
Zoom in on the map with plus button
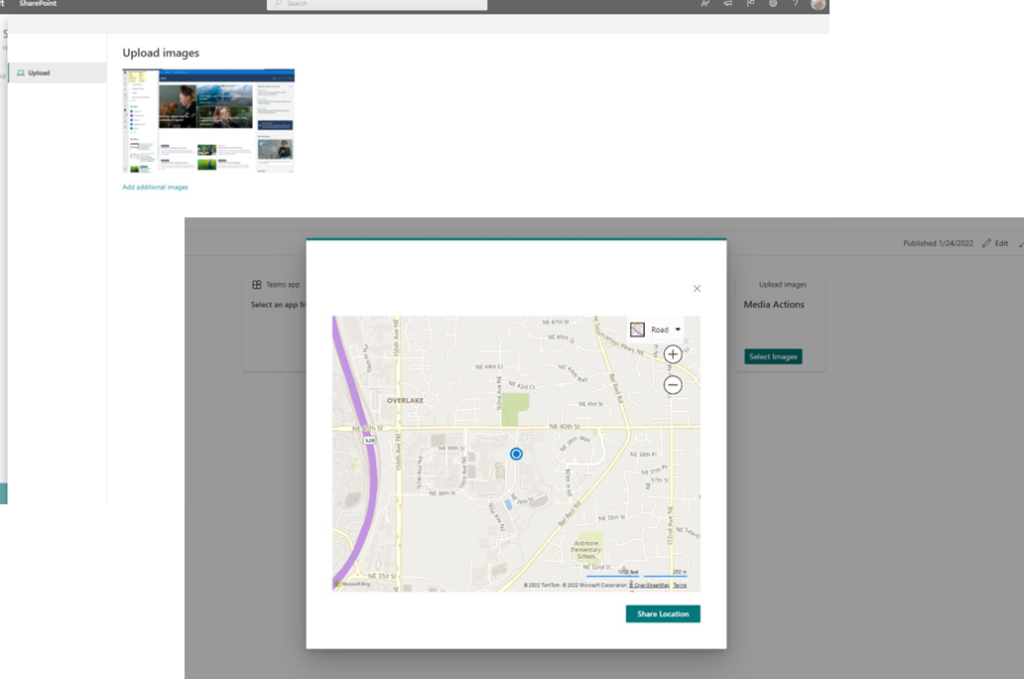coord(673,355)
